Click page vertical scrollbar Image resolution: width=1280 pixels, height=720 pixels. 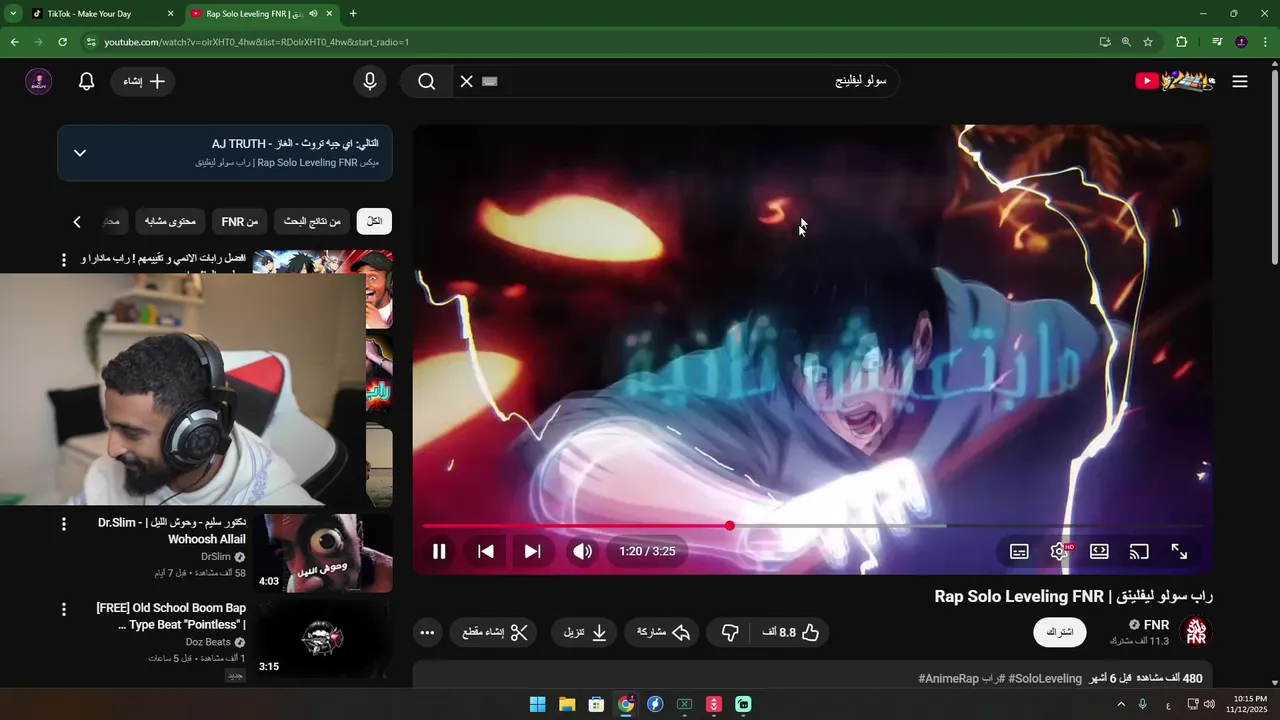[x=1274, y=165]
